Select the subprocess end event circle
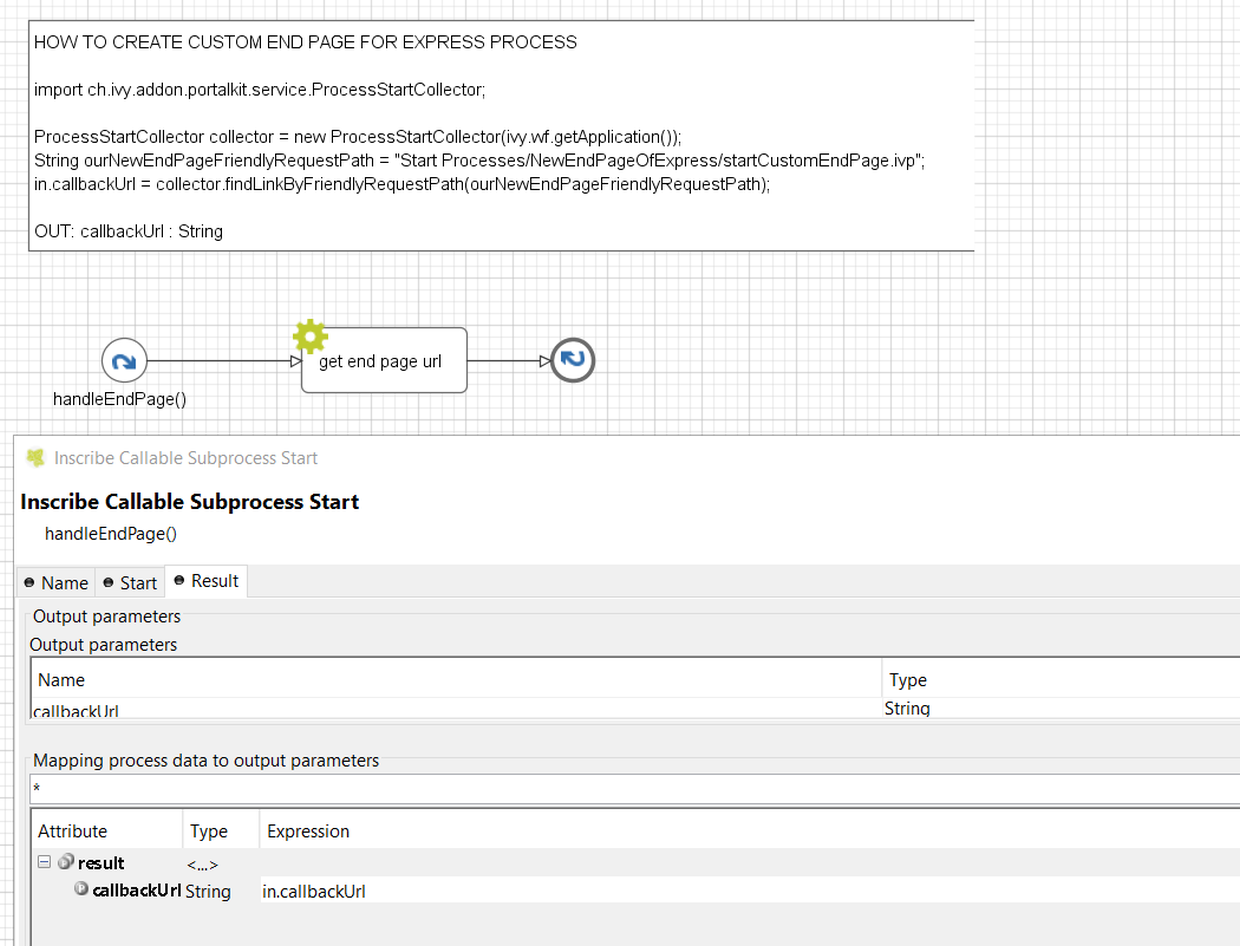Image resolution: width=1240 pixels, height=946 pixels. click(573, 360)
